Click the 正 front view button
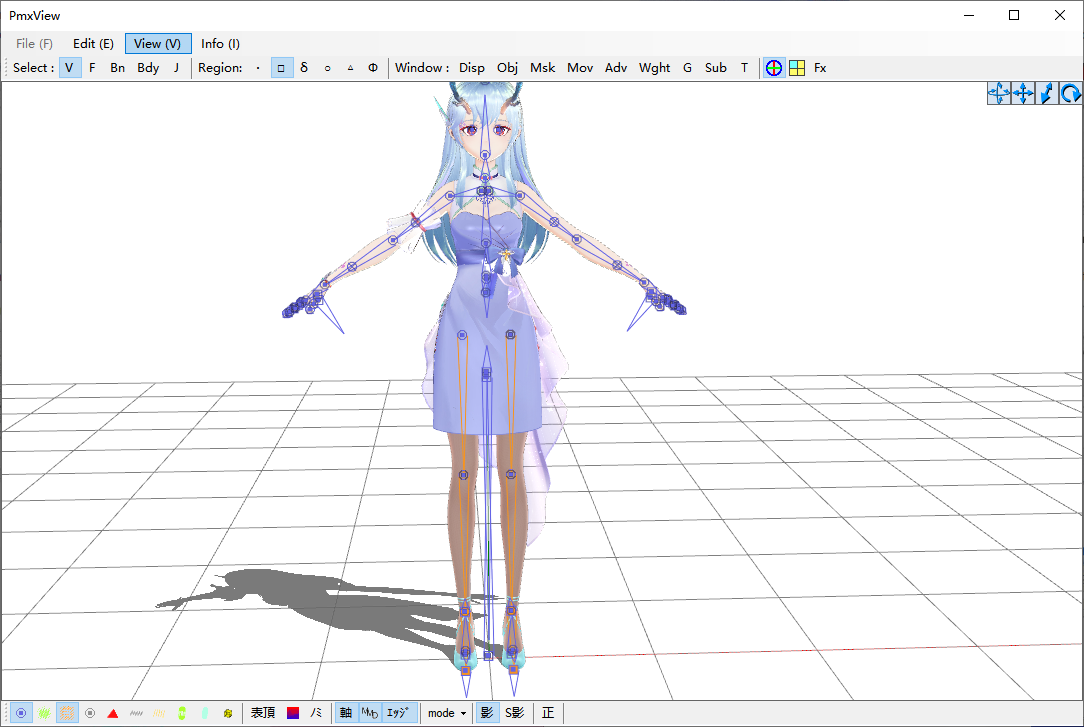Image resolution: width=1084 pixels, height=727 pixels. pyautogui.click(x=548, y=713)
